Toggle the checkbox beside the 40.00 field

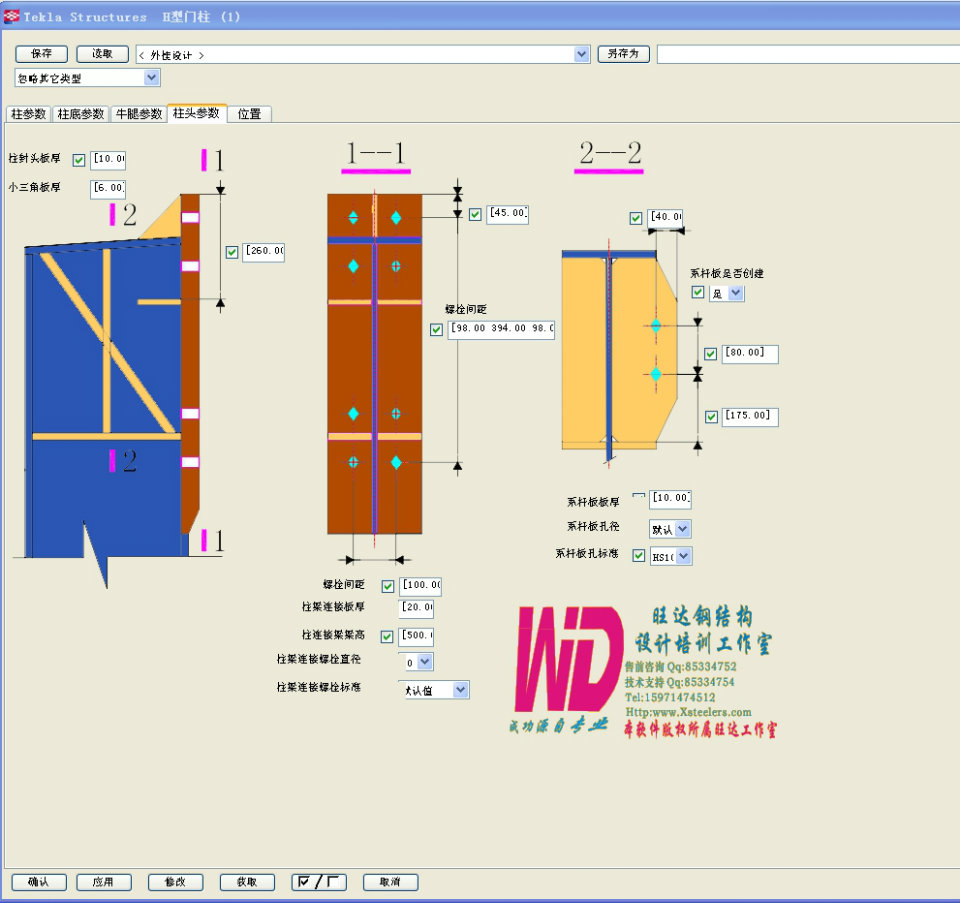pos(636,218)
